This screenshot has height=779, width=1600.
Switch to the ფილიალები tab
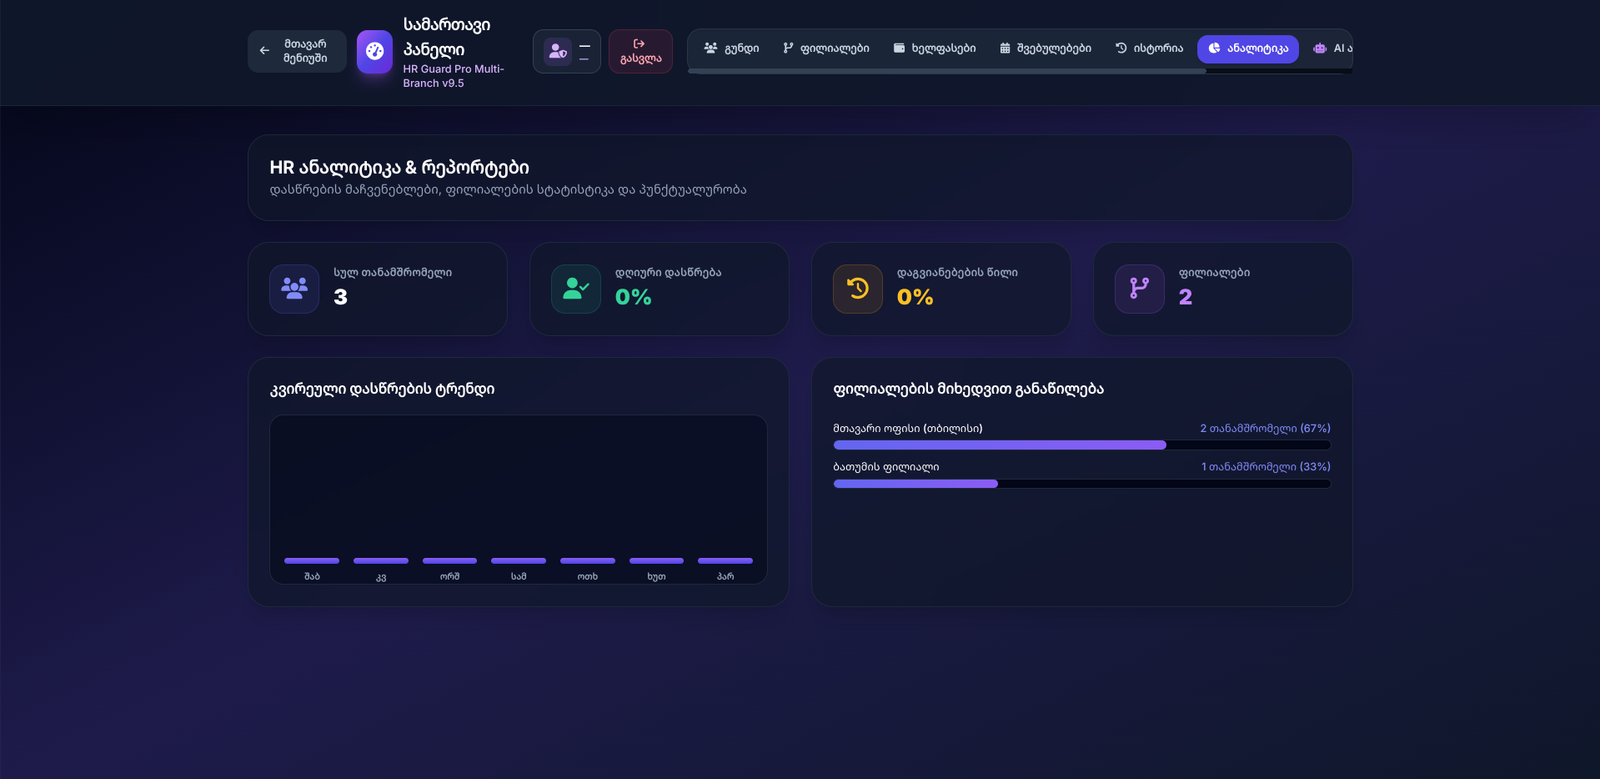point(826,48)
